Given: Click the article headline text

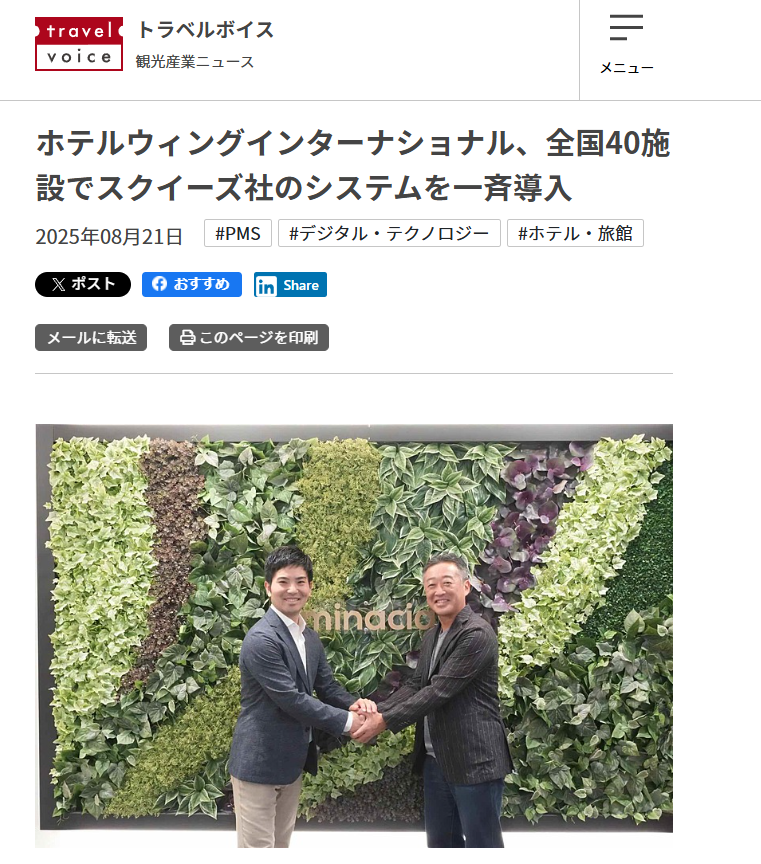Looking at the screenshot, I should [x=353, y=165].
